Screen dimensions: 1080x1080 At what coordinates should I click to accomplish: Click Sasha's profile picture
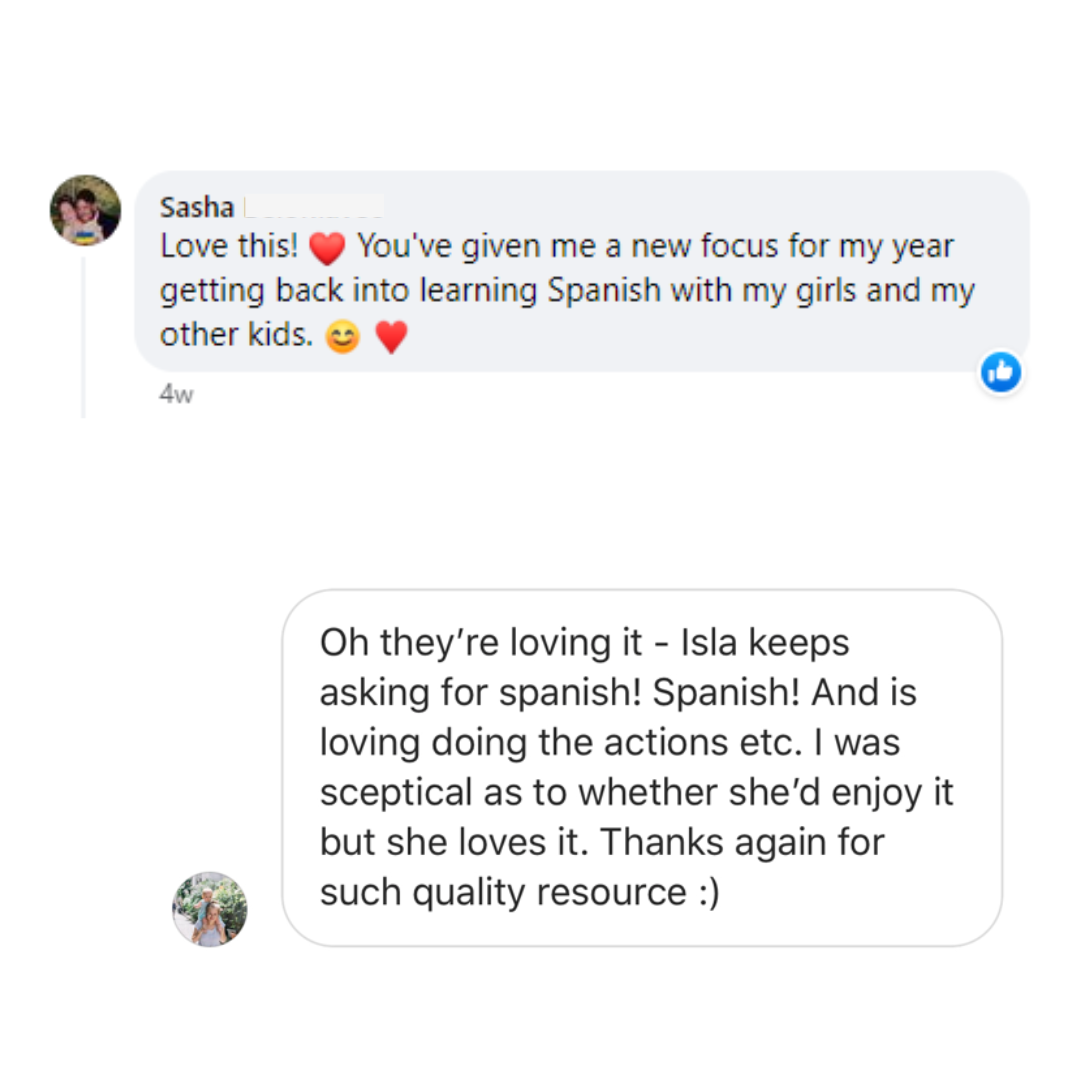85,210
